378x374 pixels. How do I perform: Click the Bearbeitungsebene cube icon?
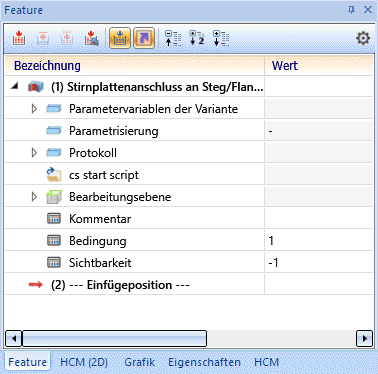click(54, 197)
